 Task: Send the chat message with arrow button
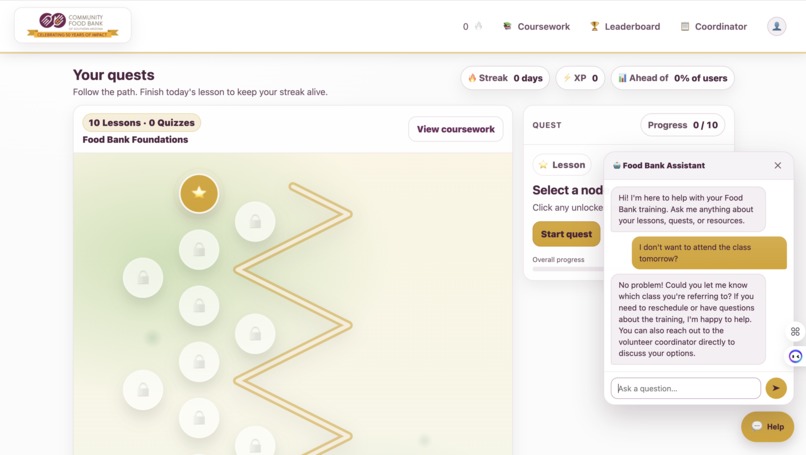tap(776, 388)
